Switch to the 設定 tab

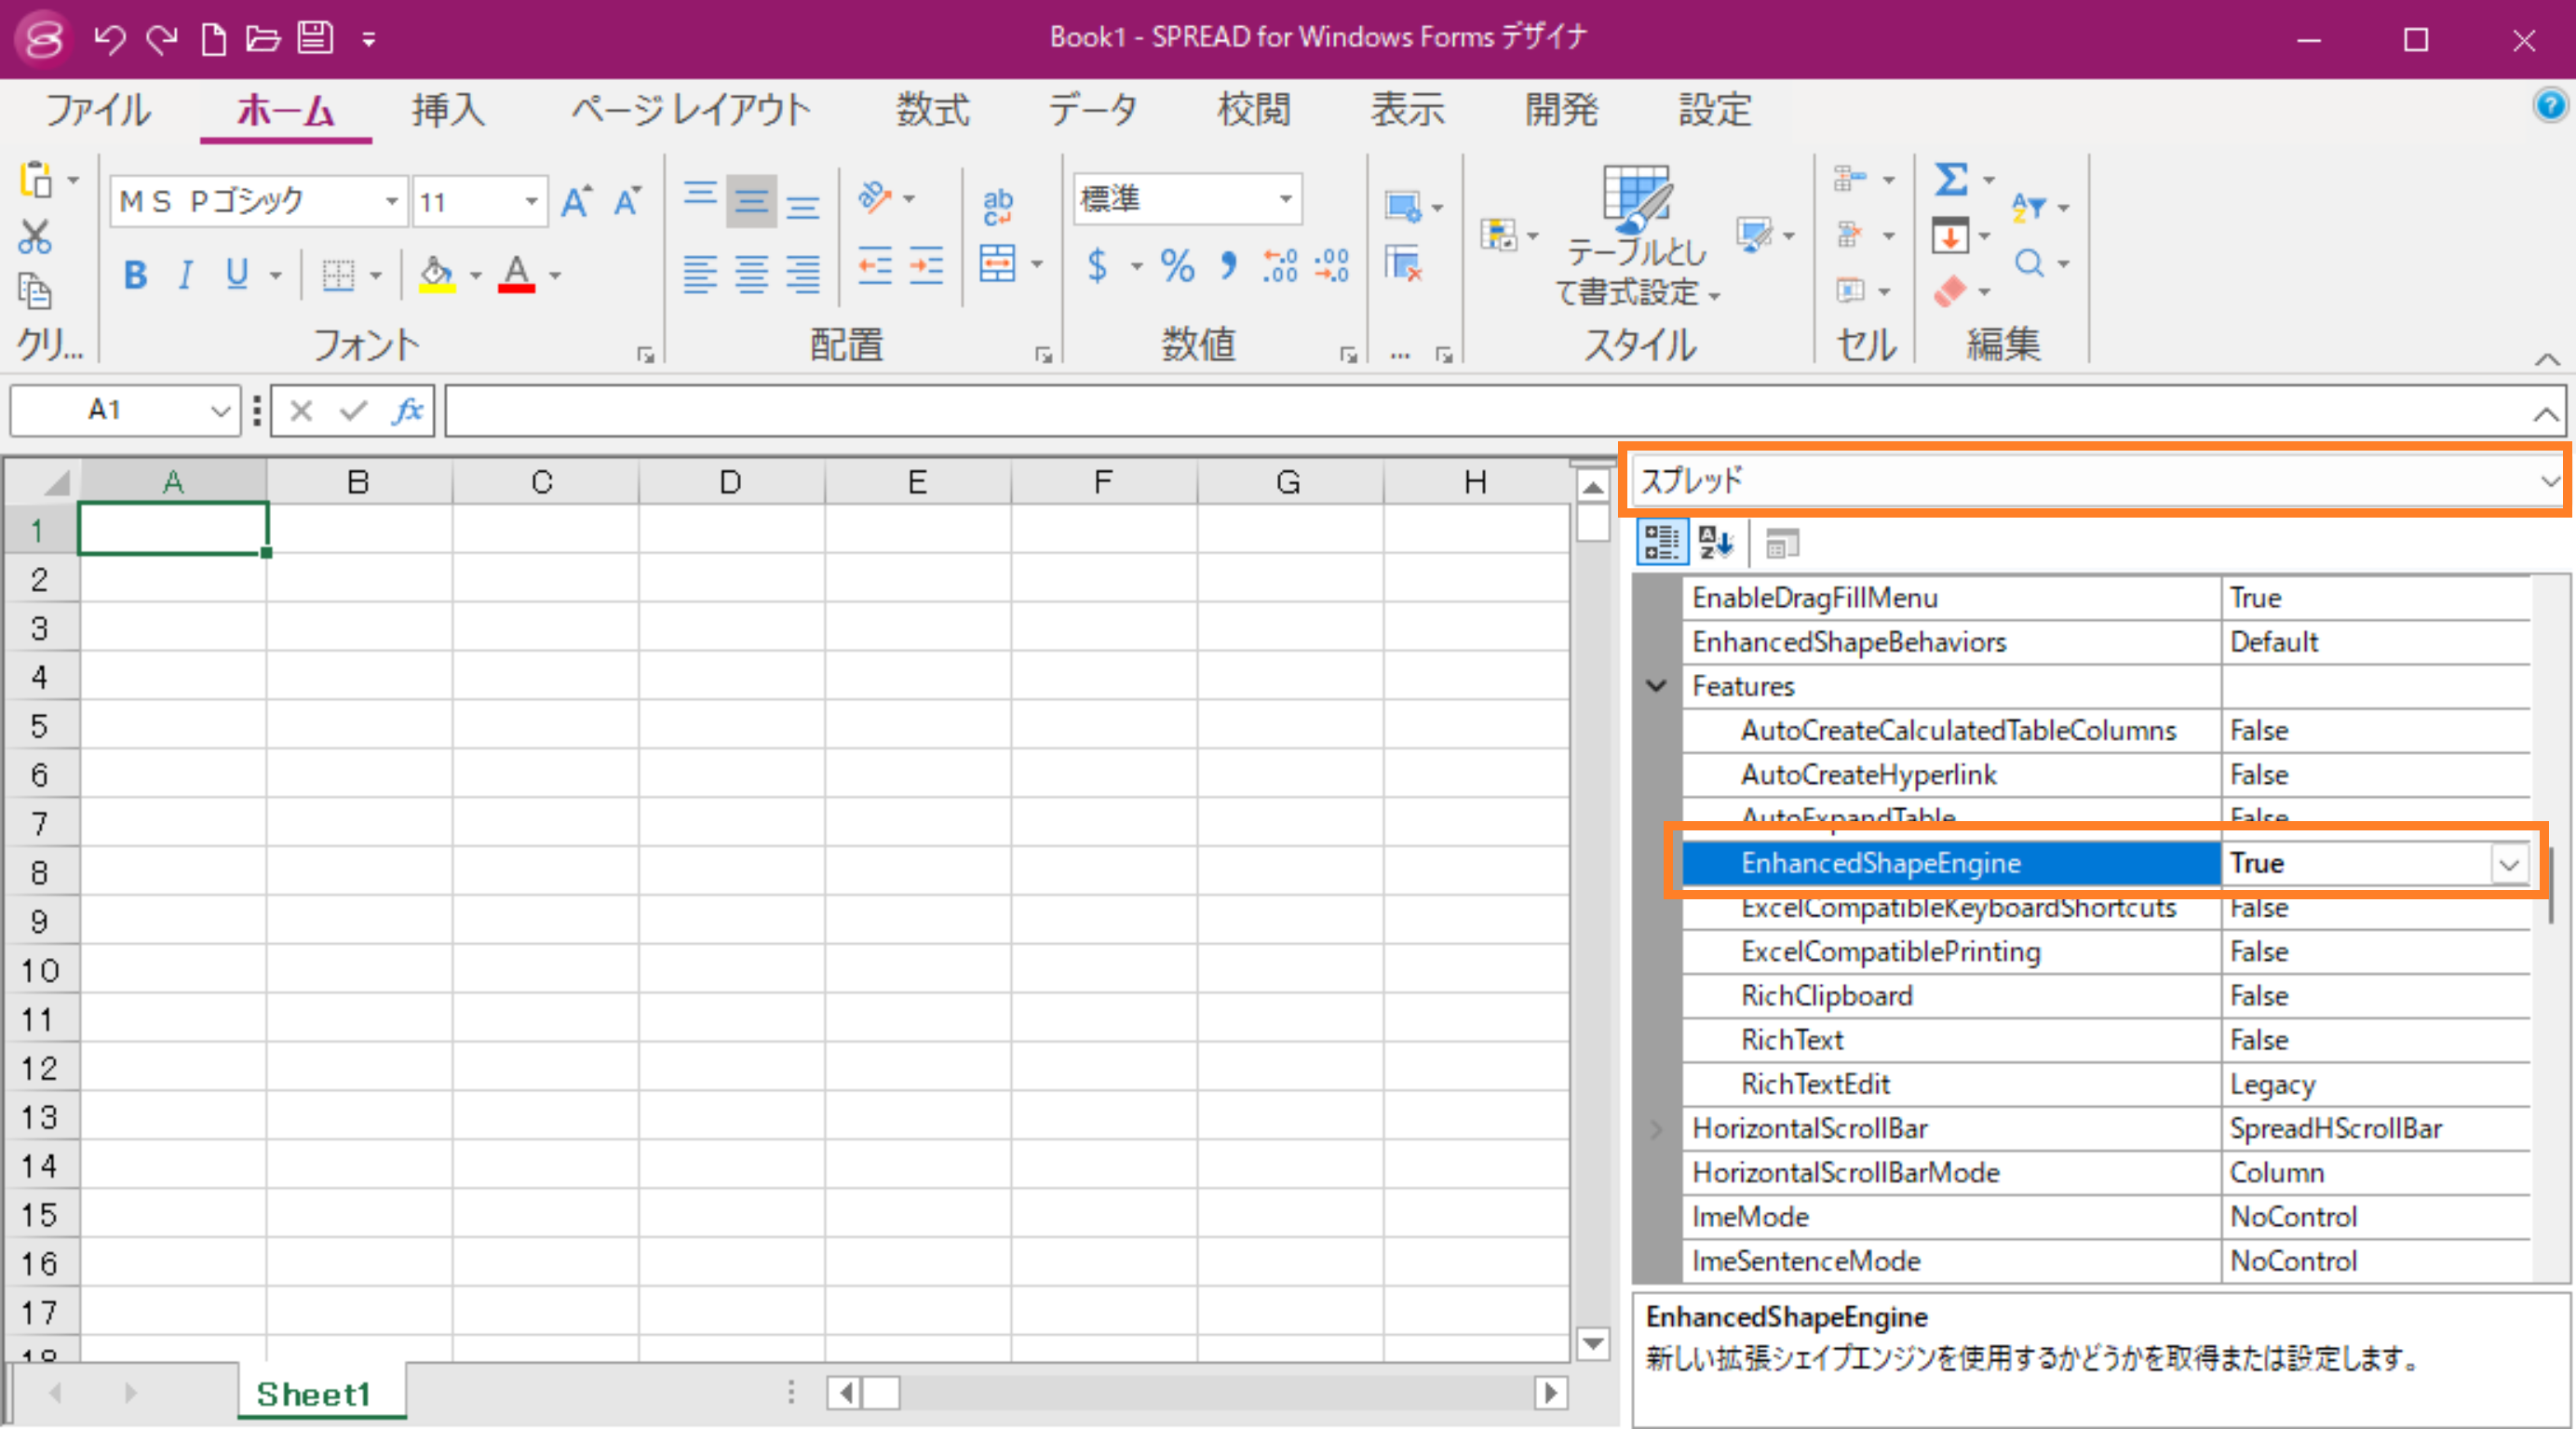(x=1715, y=109)
